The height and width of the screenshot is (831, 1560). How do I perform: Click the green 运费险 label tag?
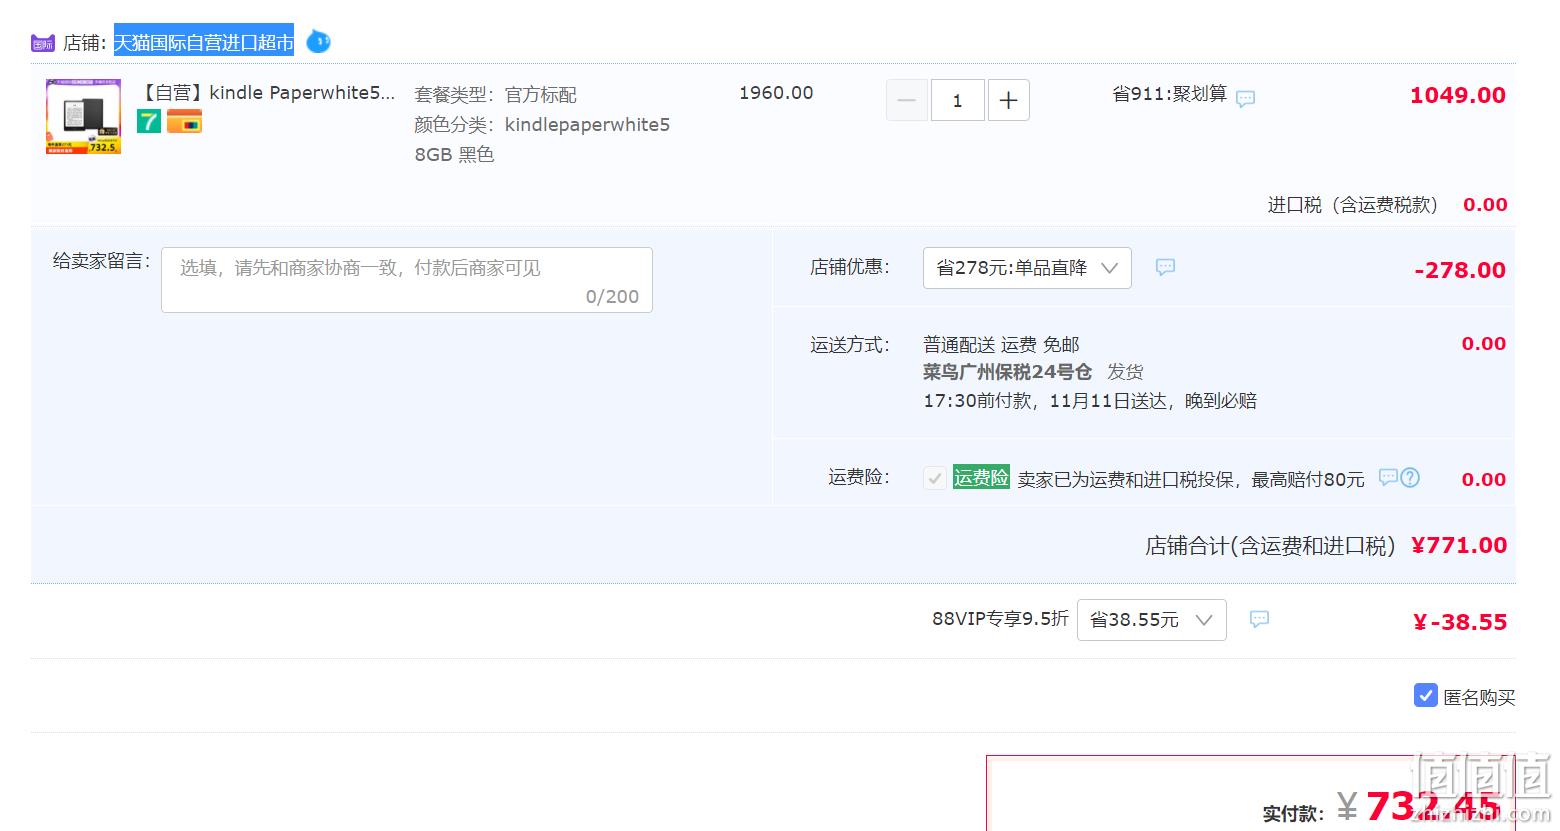pyautogui.click(x=981, y=478)
